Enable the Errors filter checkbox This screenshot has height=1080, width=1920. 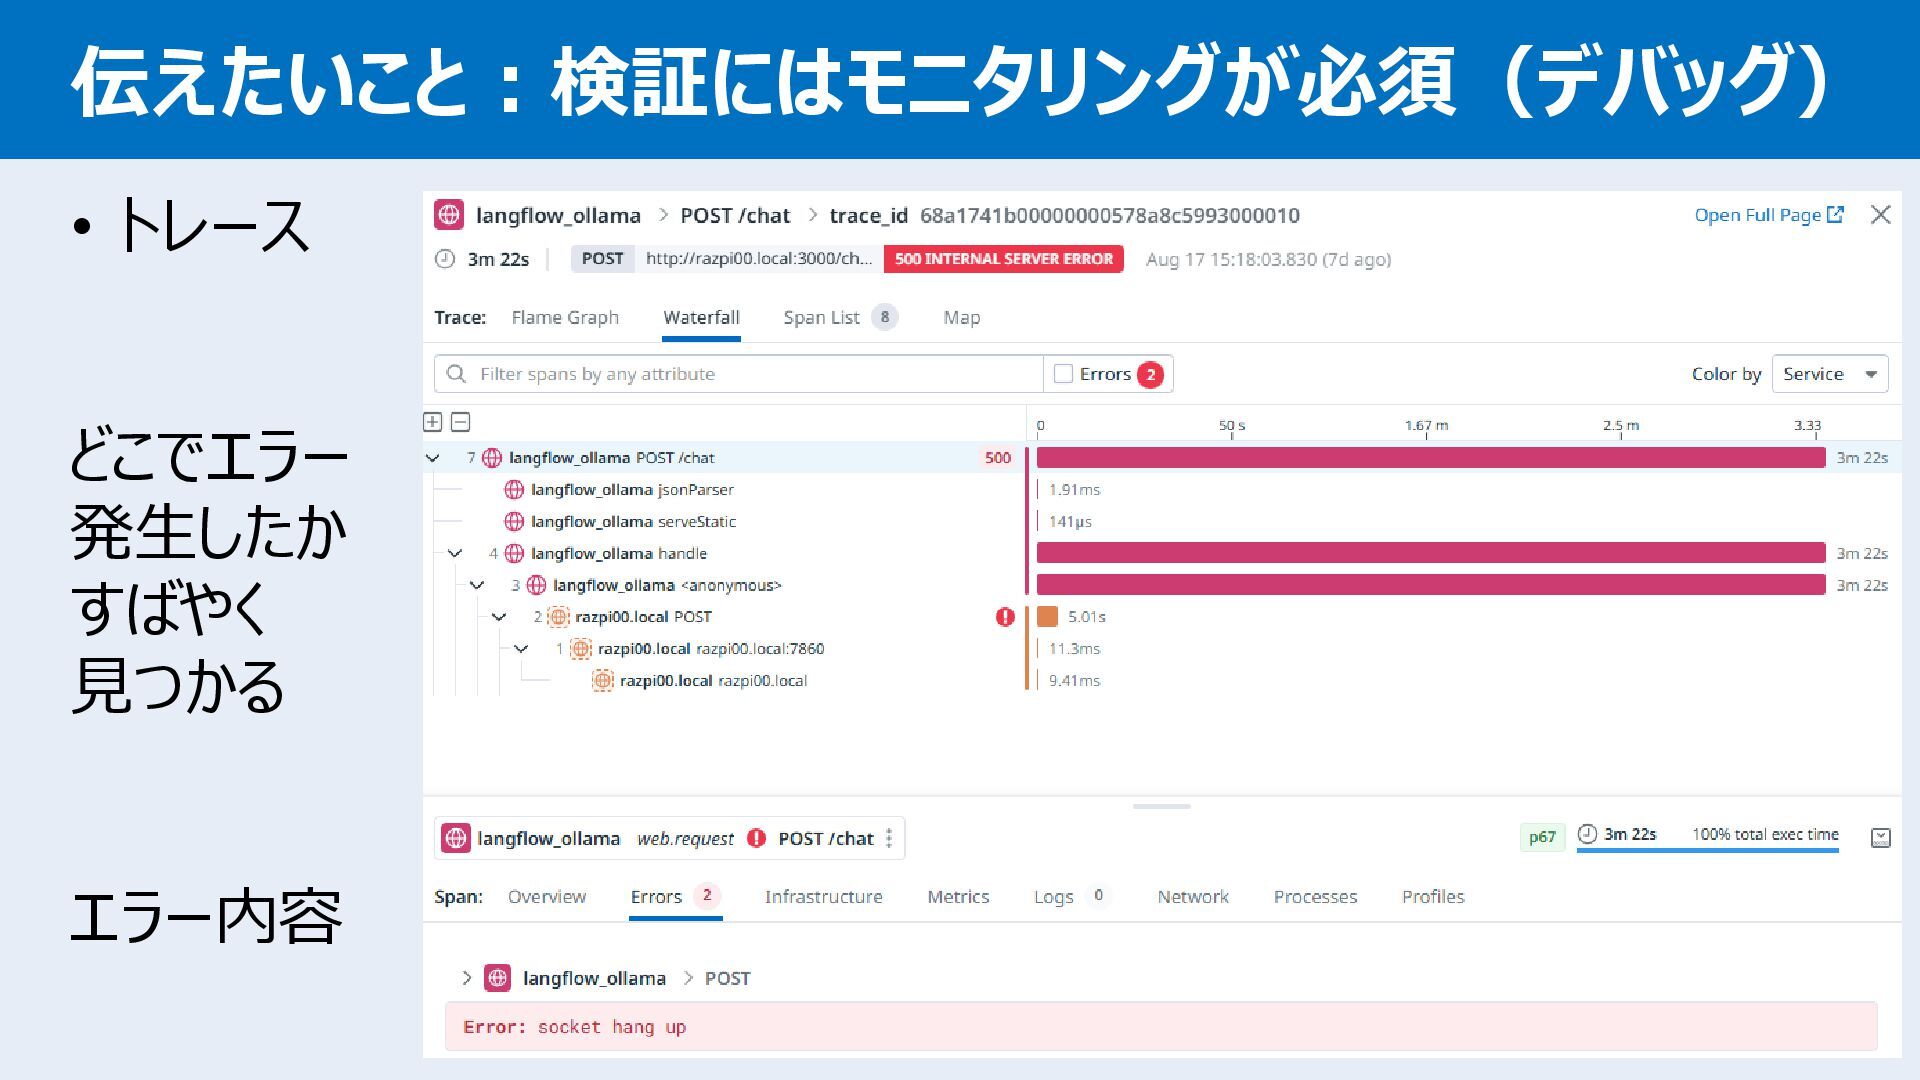1064,374
